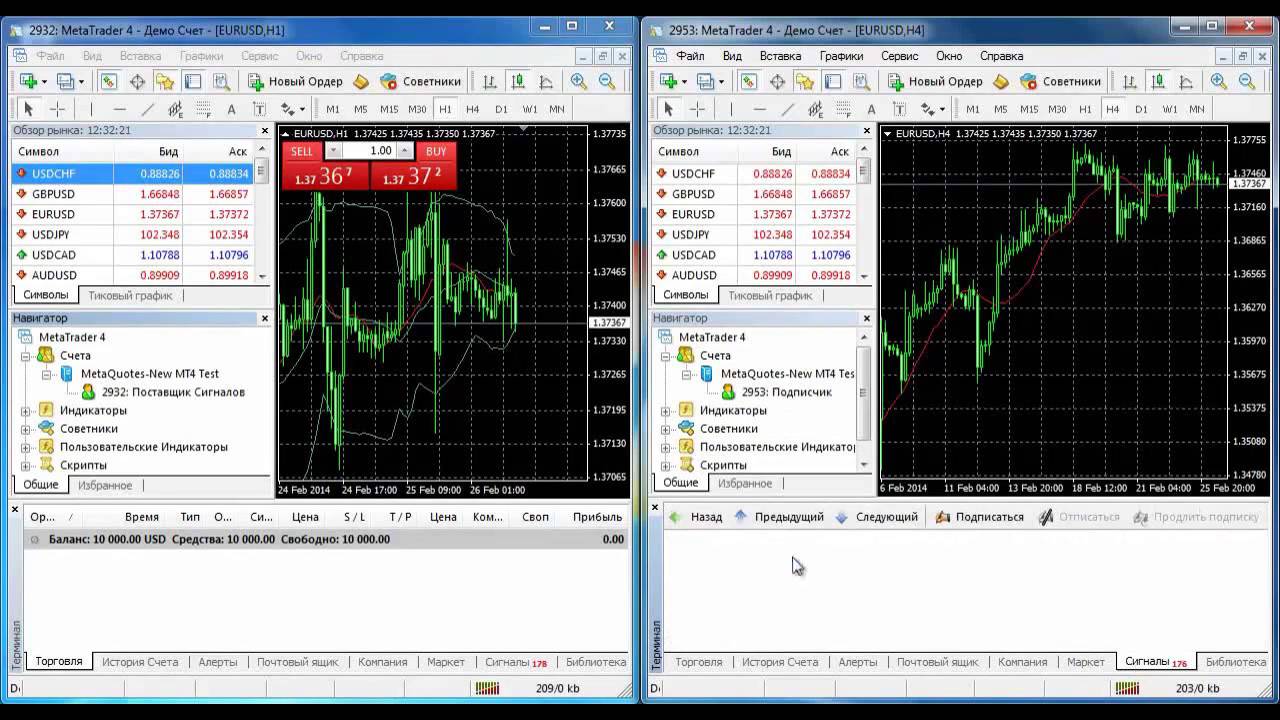Collapse Счета node in left Navigator
This screenshot has width=1280, height=720.
pos(25,355)
